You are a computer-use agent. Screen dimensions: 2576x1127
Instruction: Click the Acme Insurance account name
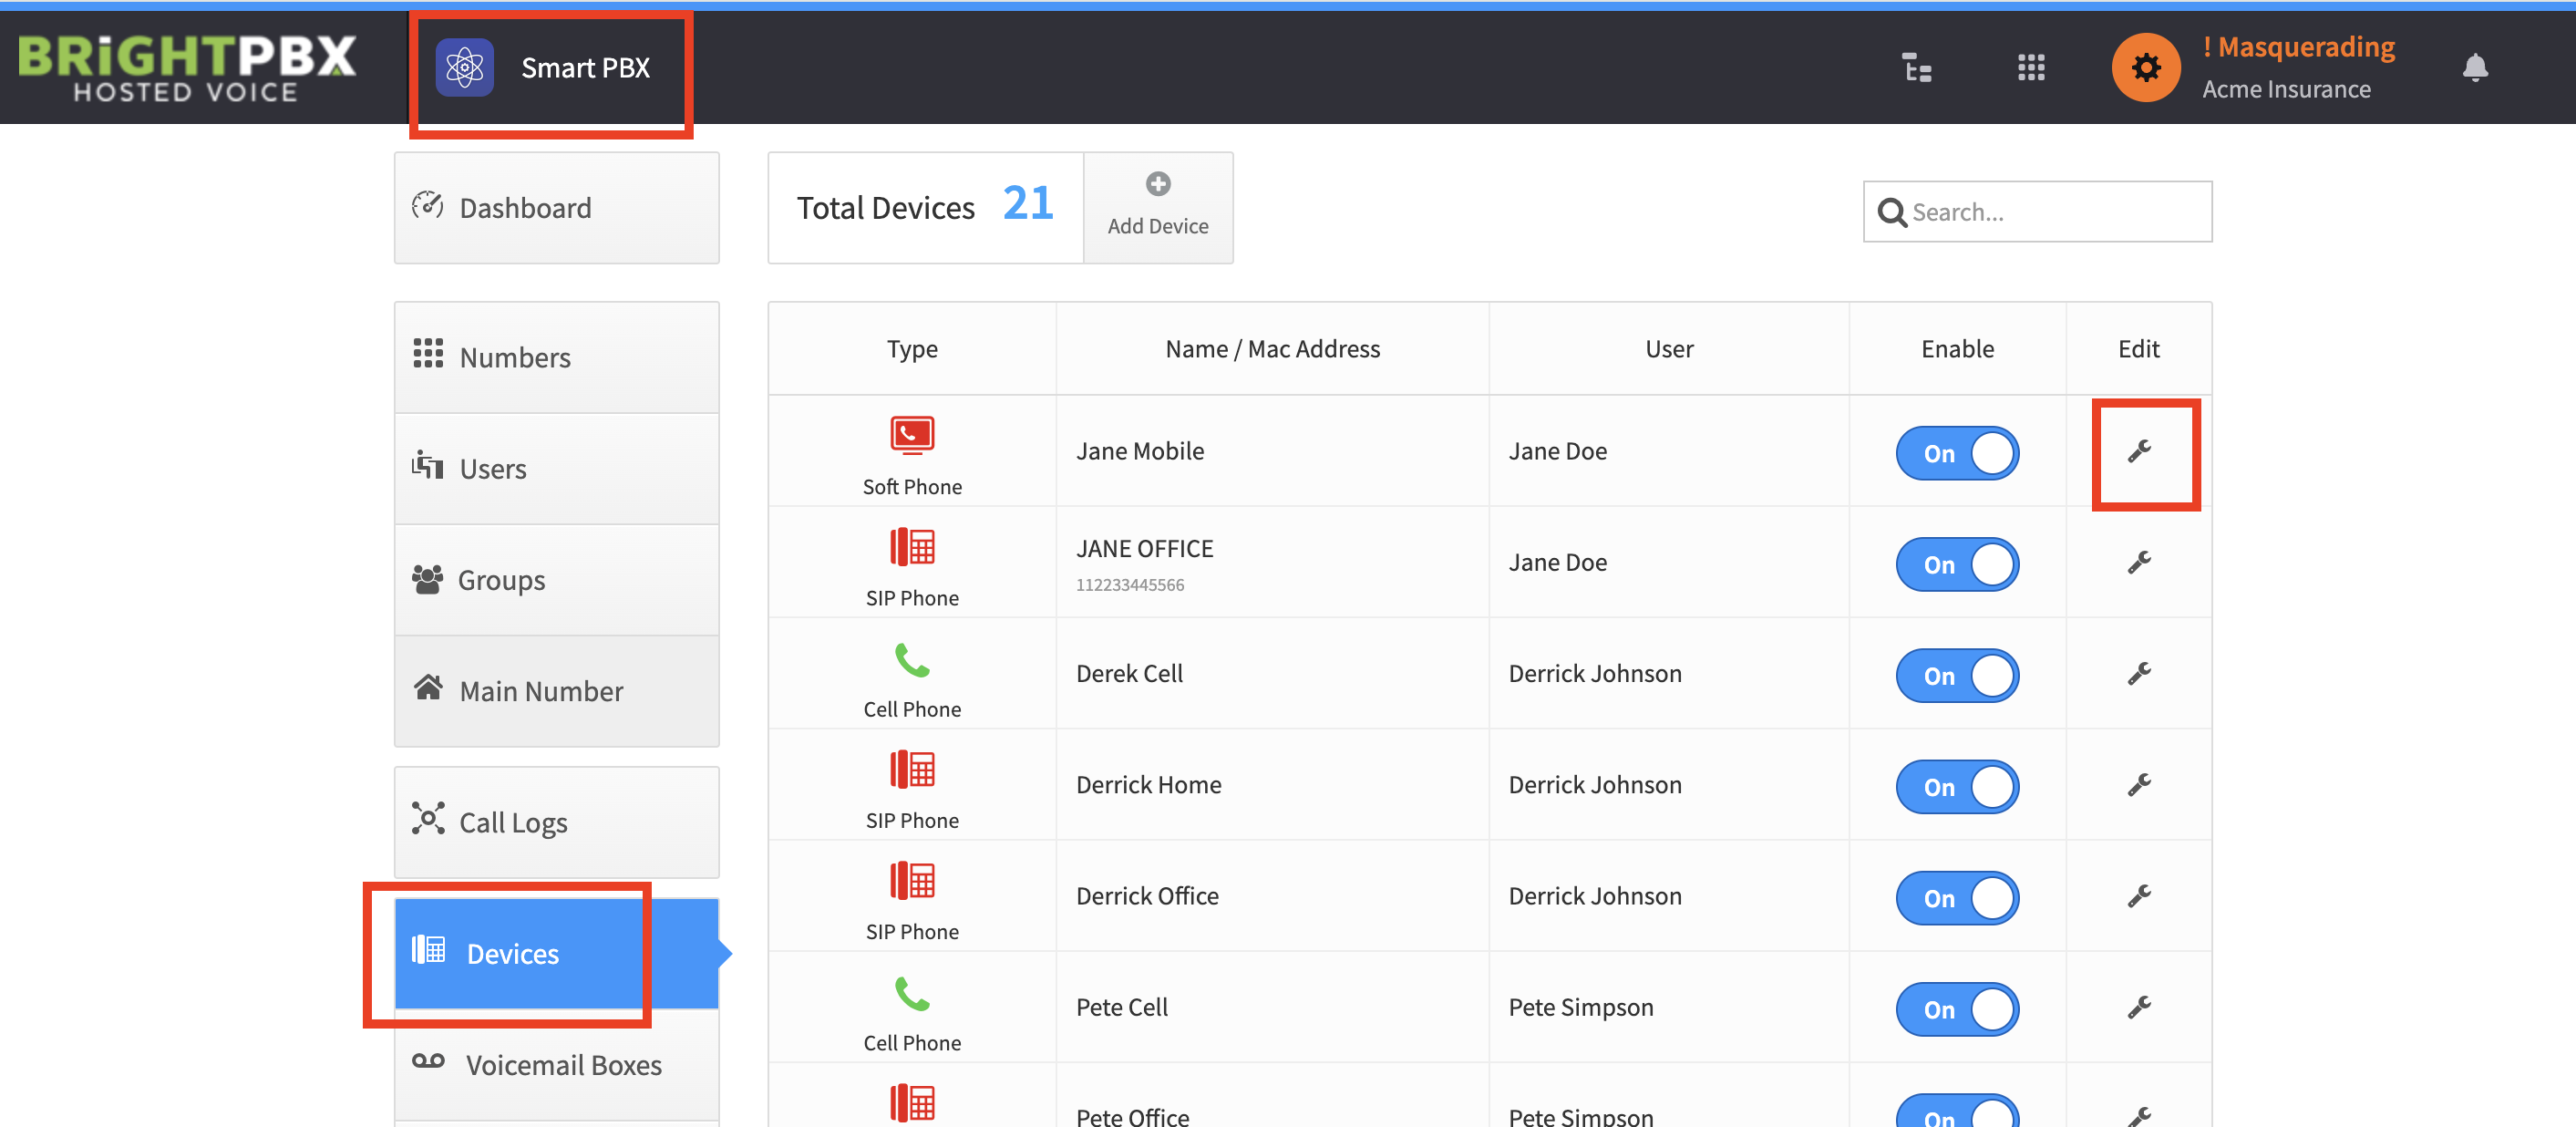point(2286,90)
